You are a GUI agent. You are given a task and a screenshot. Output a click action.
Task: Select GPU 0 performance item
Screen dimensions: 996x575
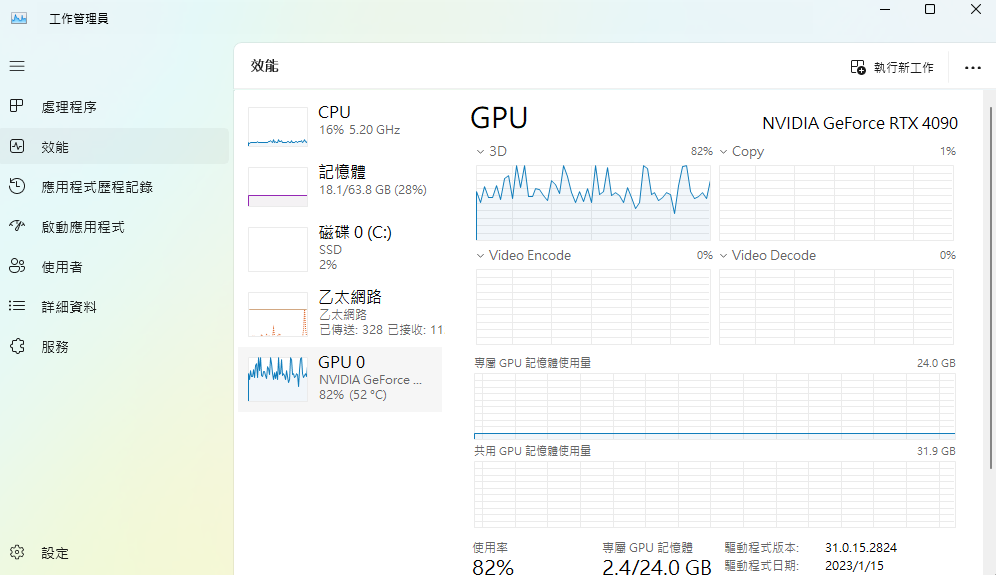[x=340, y=379]
